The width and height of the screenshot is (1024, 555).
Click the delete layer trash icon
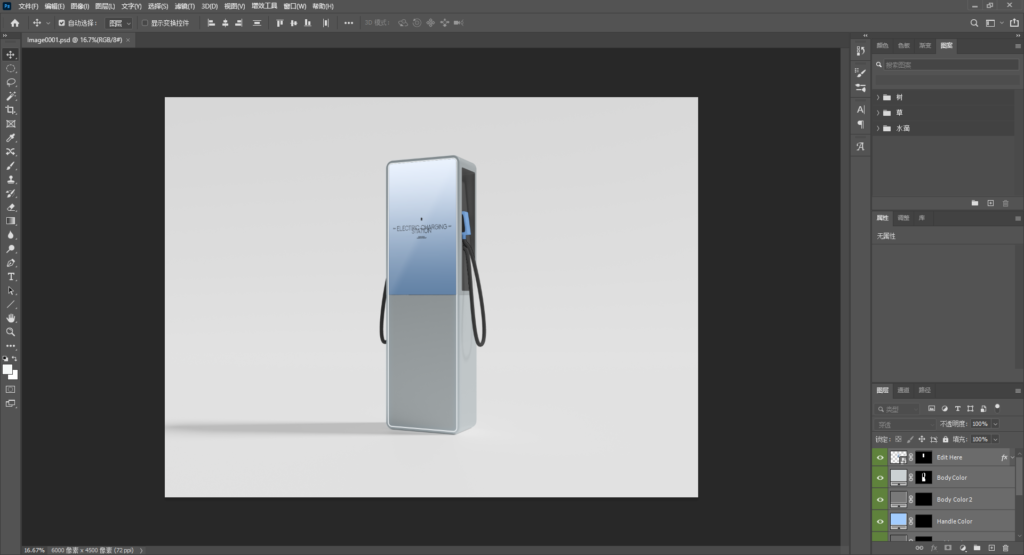(x=1005, y=548)
